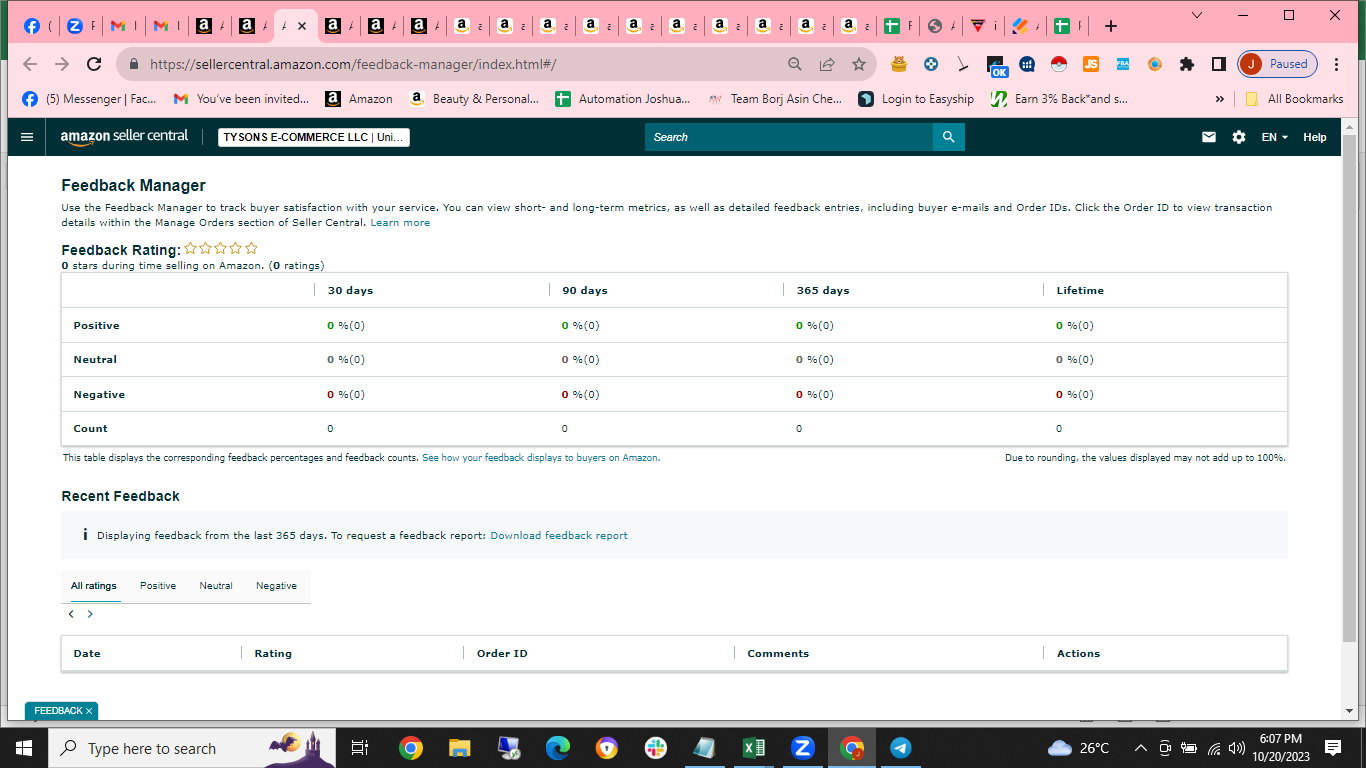Close the active browser tab

[x=302, y=26]
